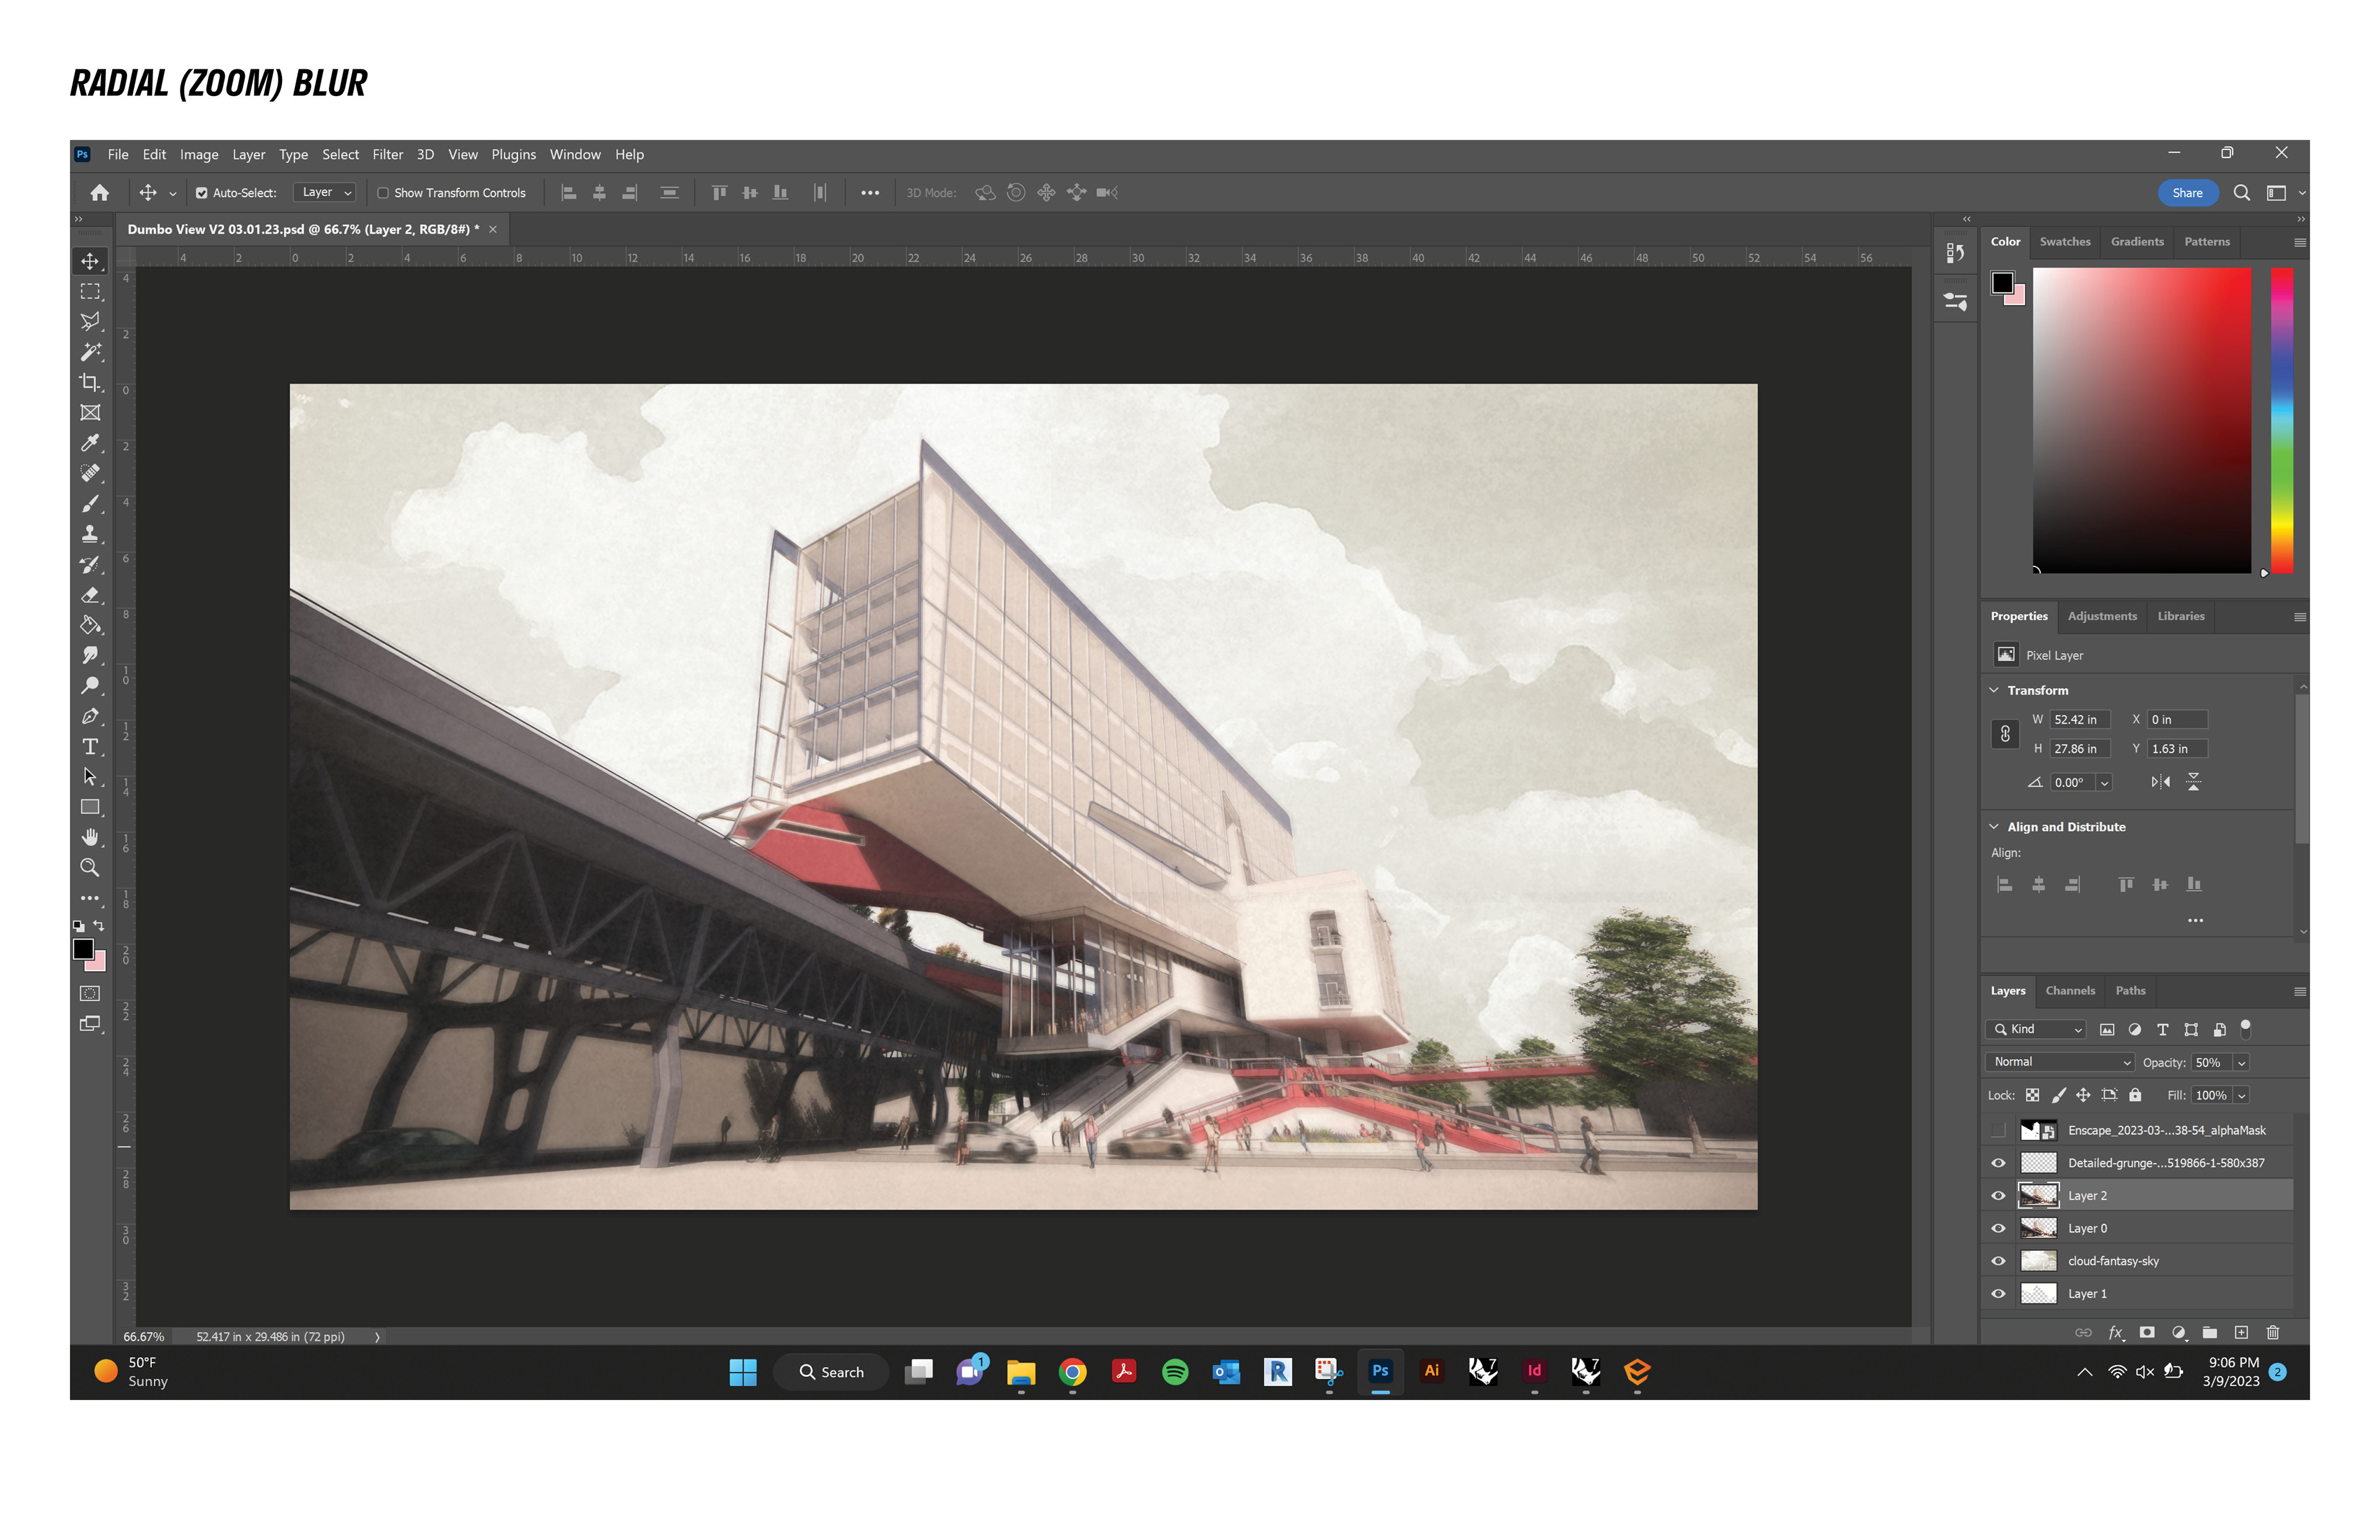2380x1540 pixels.
Task: Open the Normal blend mode dropdown
Action: point(2060,1062)
